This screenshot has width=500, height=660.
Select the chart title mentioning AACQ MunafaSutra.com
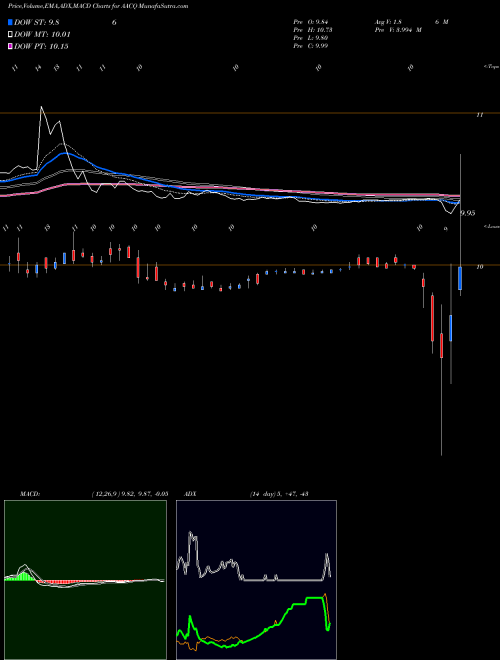[x=98, y=6]
